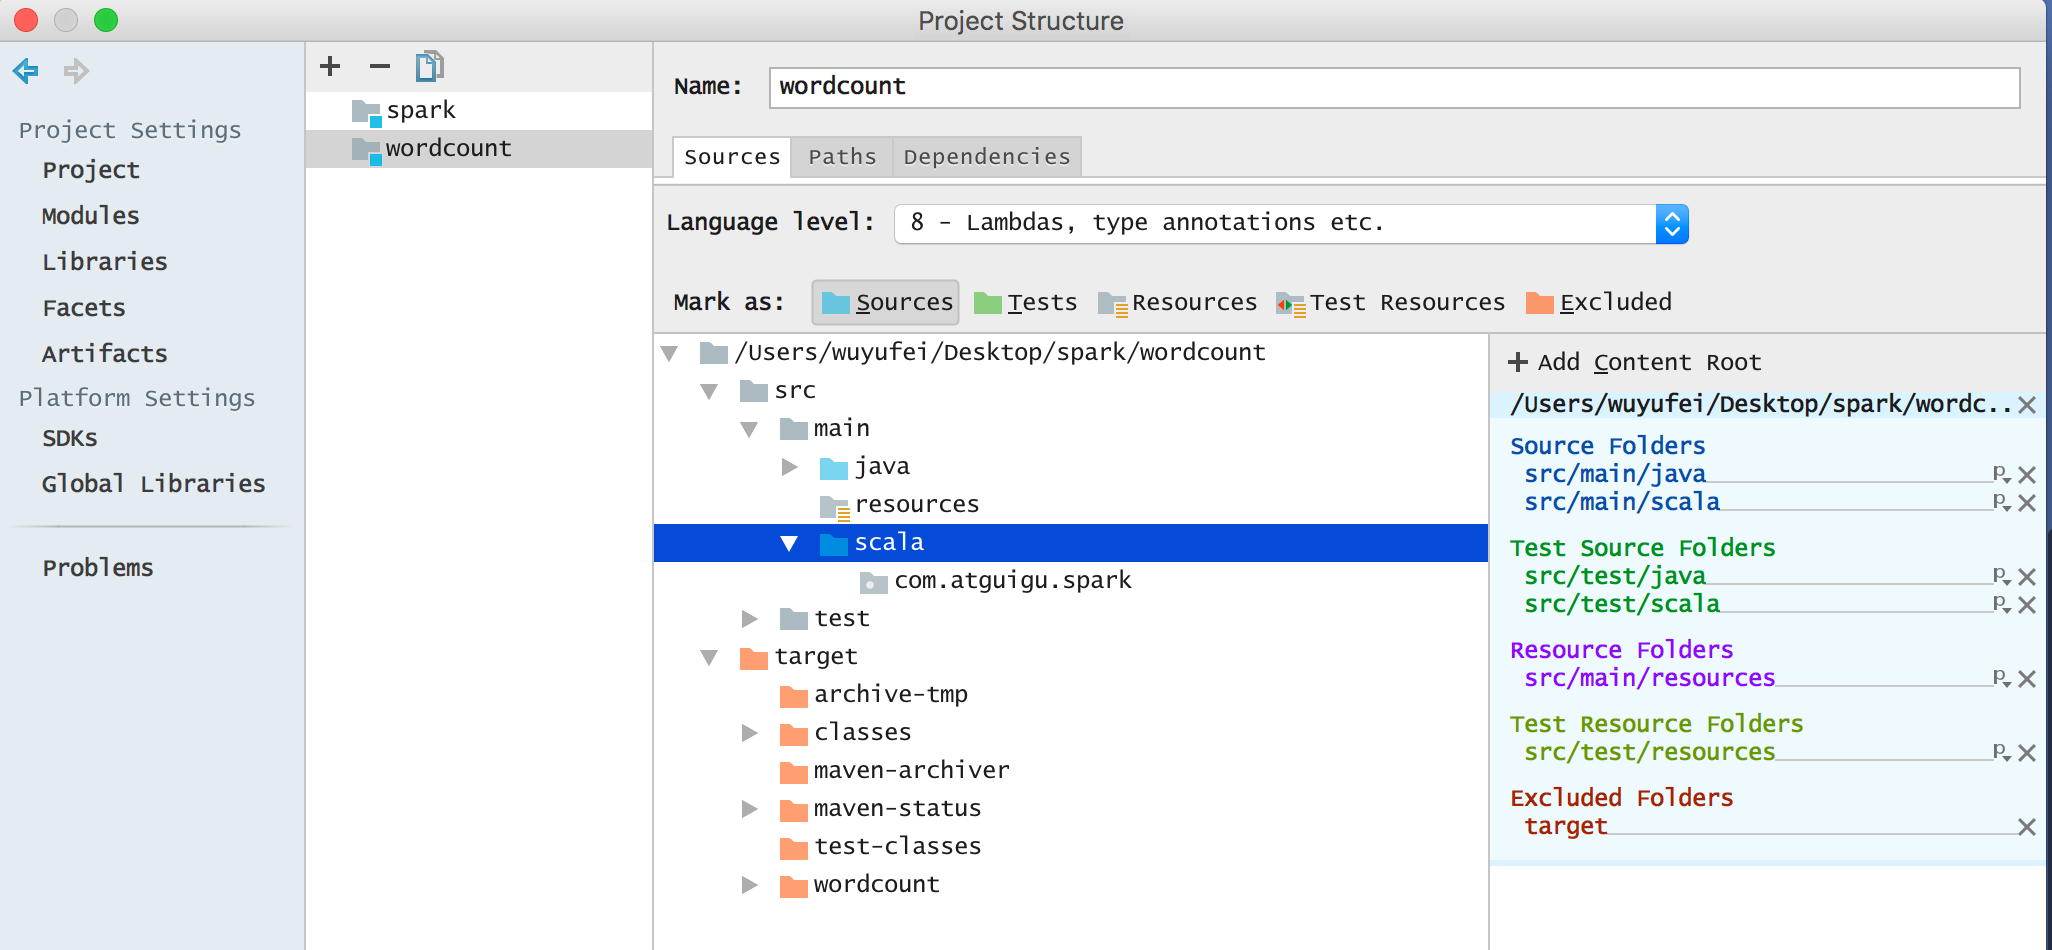
Task: Click the remove module minus icon
Action: point(380,67)
